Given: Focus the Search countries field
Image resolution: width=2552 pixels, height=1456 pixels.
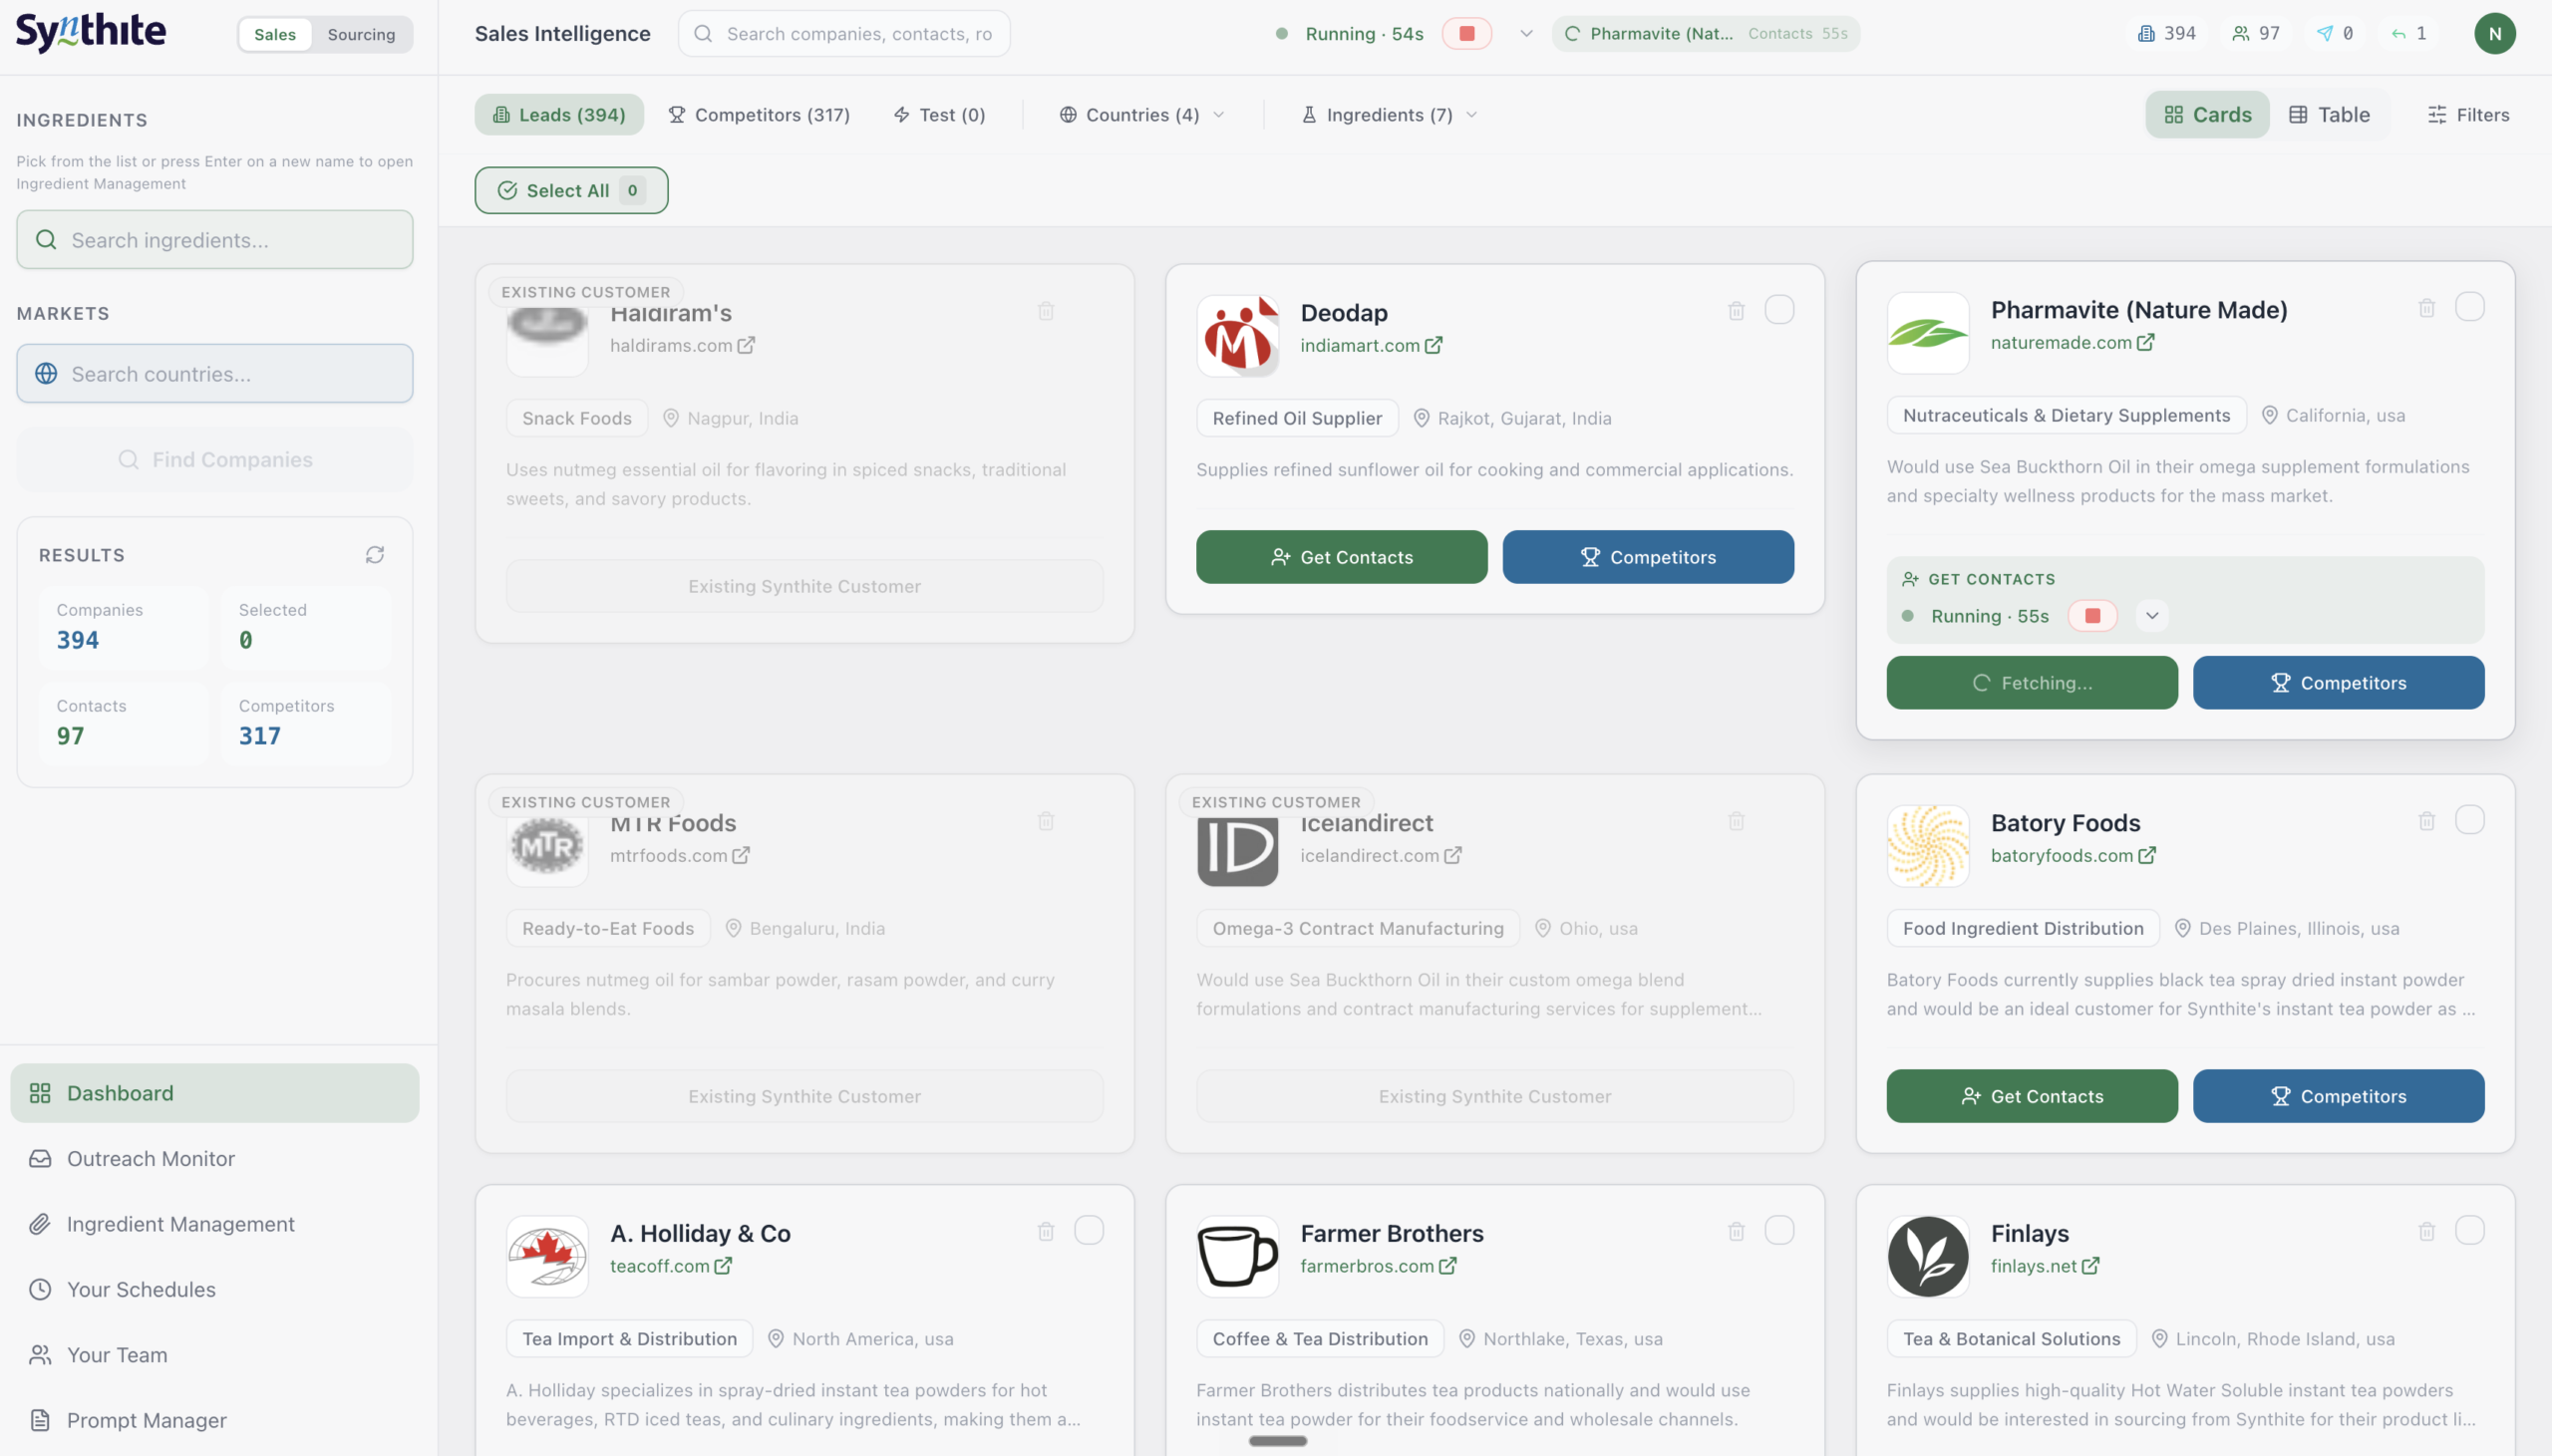Looking at the screenshot, I should (x=215, y=373).
